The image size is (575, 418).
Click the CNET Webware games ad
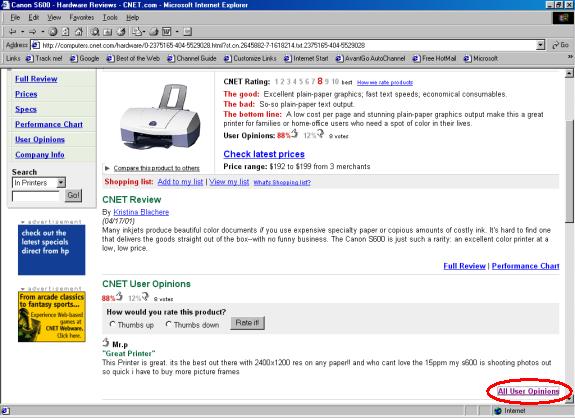click(52, 316)
